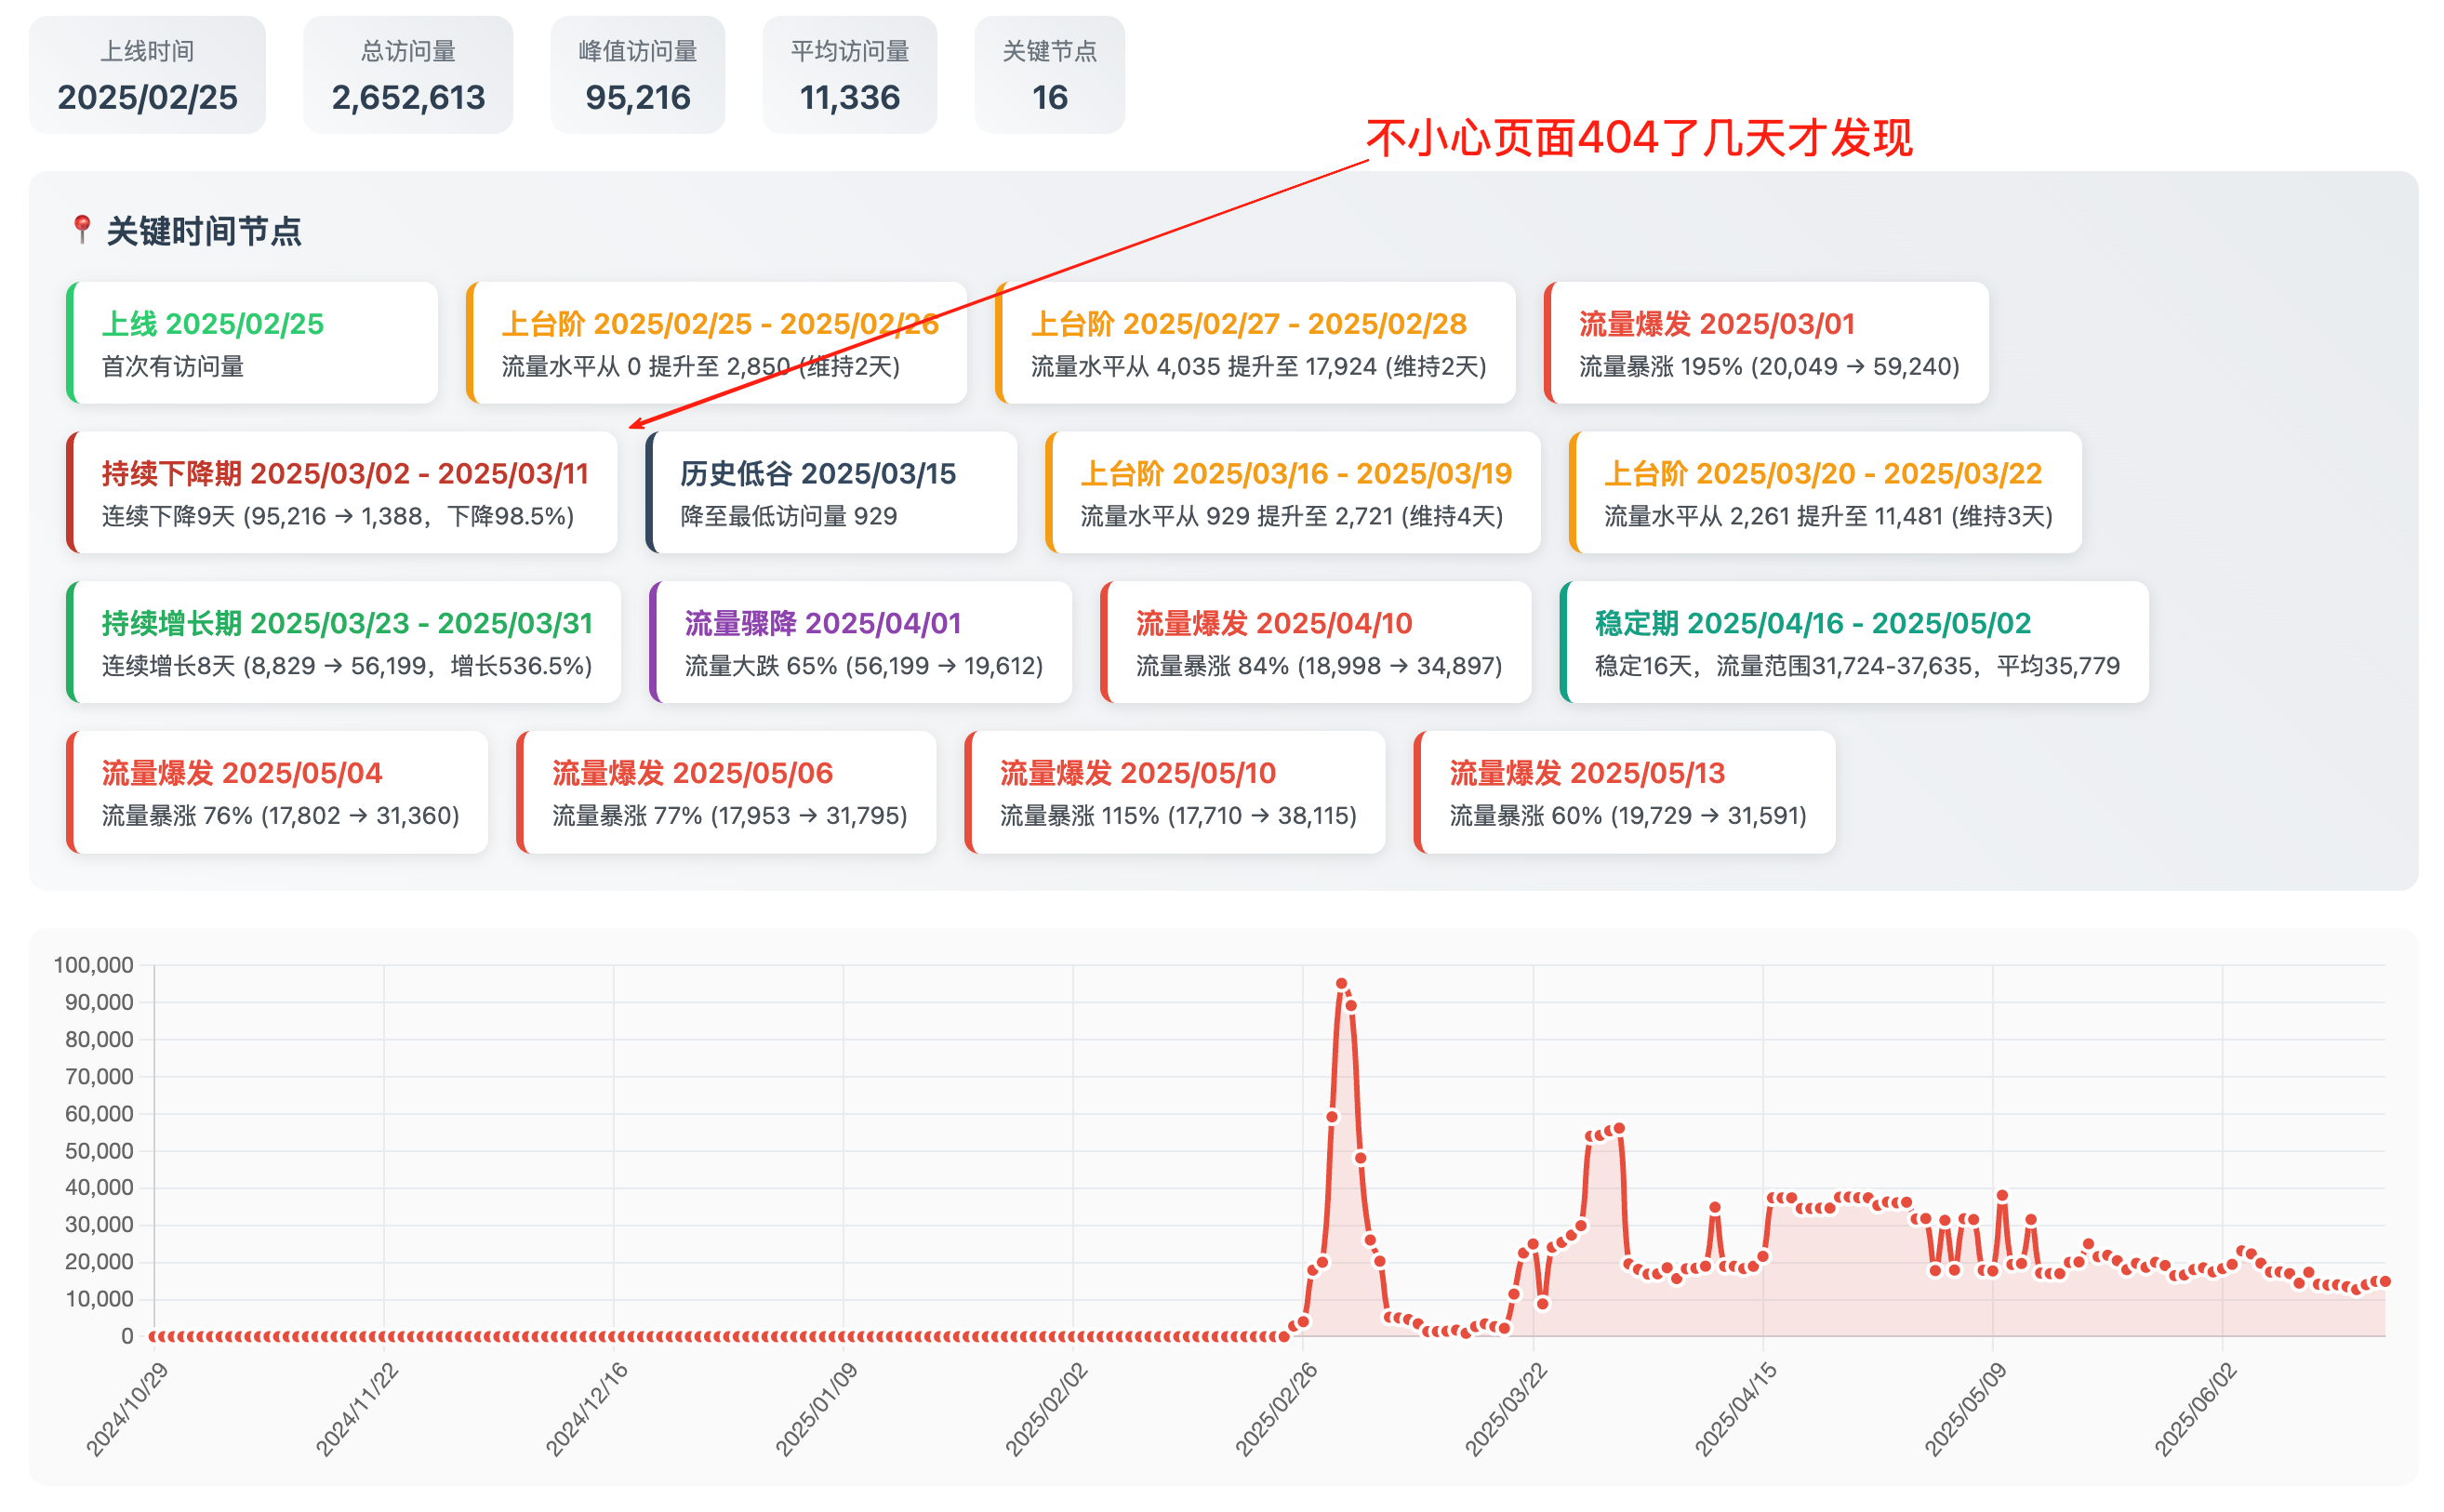Click the 2025/02/26 x-axis date label
The width and height of the screenshot is (2444, 1512).
1275,1410
